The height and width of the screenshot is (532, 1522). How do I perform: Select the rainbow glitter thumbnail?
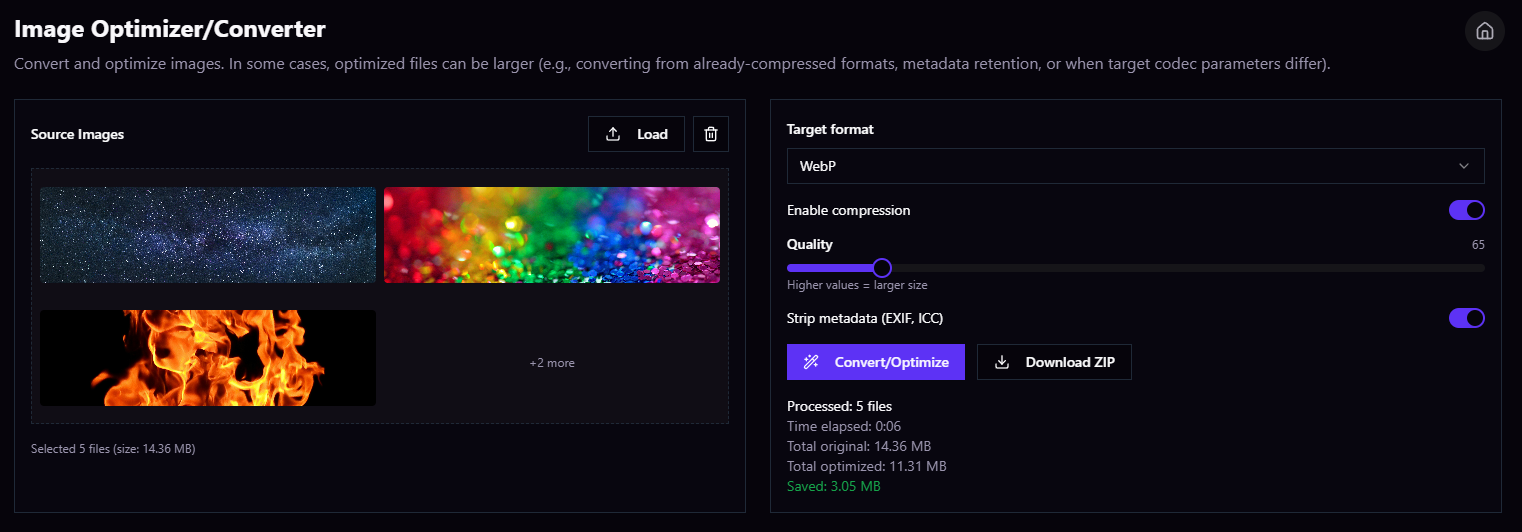pyautogui.click(x=552, y=235)
